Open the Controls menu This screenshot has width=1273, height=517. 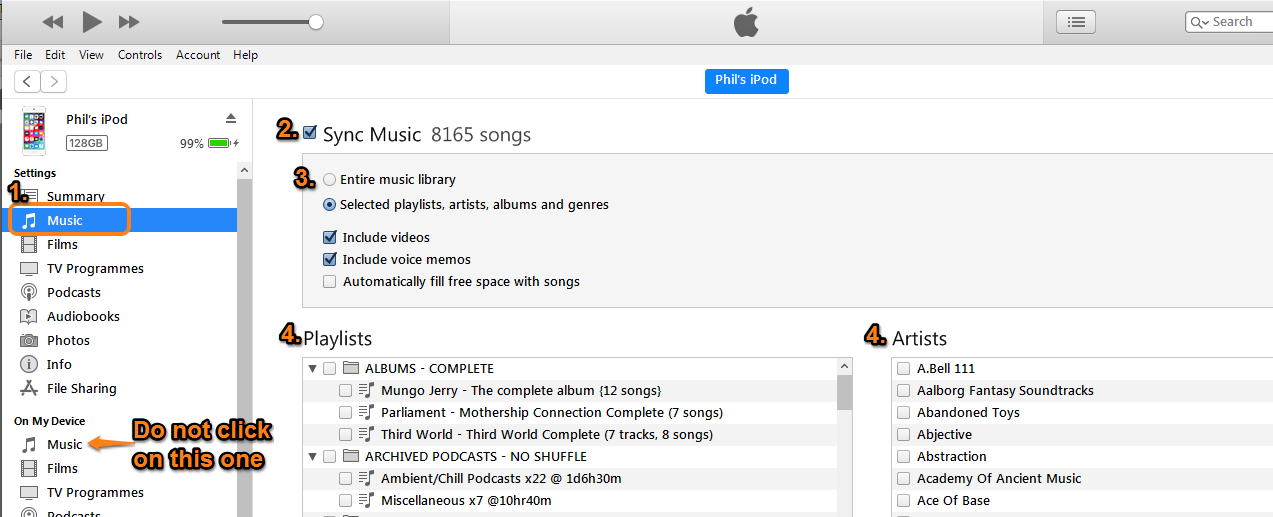click(140, 55)
